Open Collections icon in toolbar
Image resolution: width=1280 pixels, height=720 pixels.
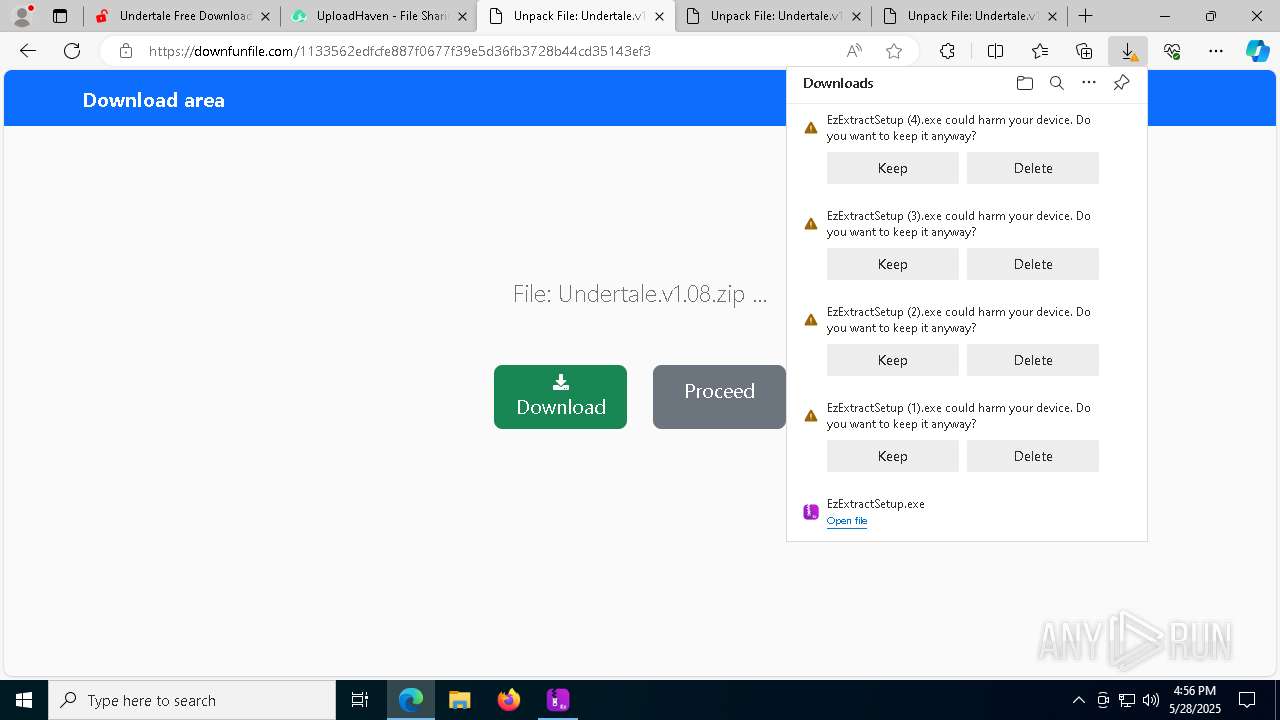[1084, 51]
